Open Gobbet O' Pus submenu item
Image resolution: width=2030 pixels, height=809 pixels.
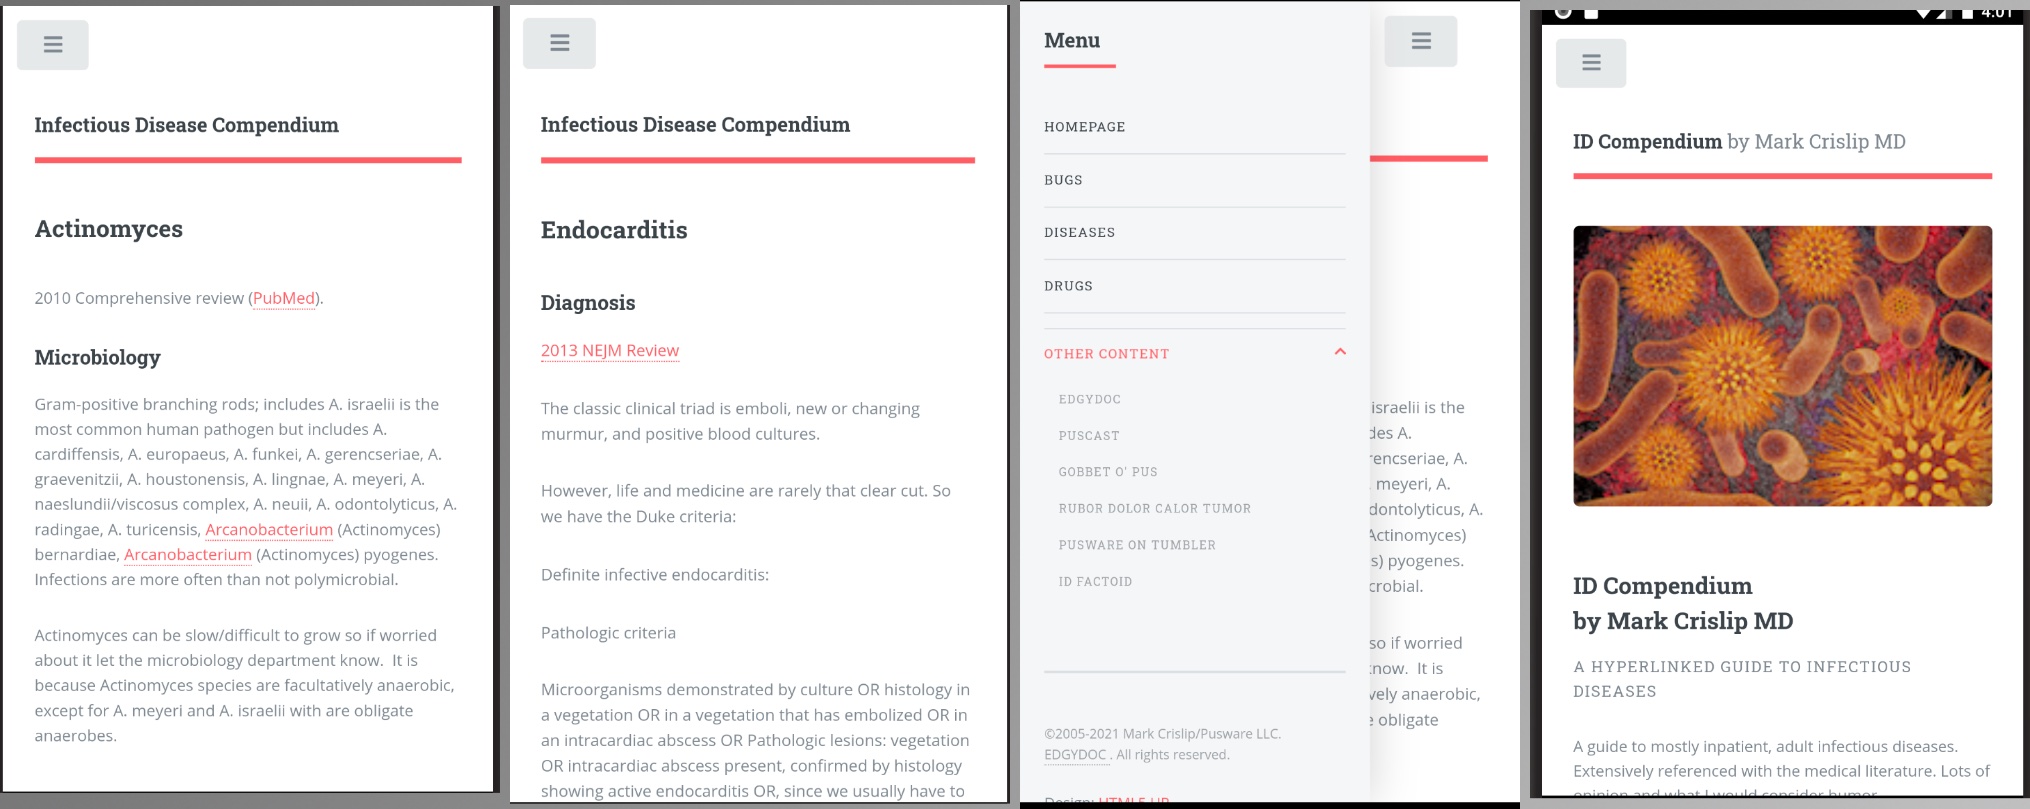(x=1108, y=472)
